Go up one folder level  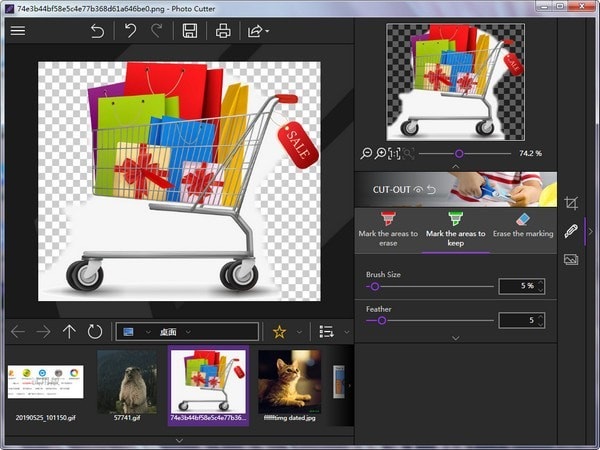pos(69,331)
